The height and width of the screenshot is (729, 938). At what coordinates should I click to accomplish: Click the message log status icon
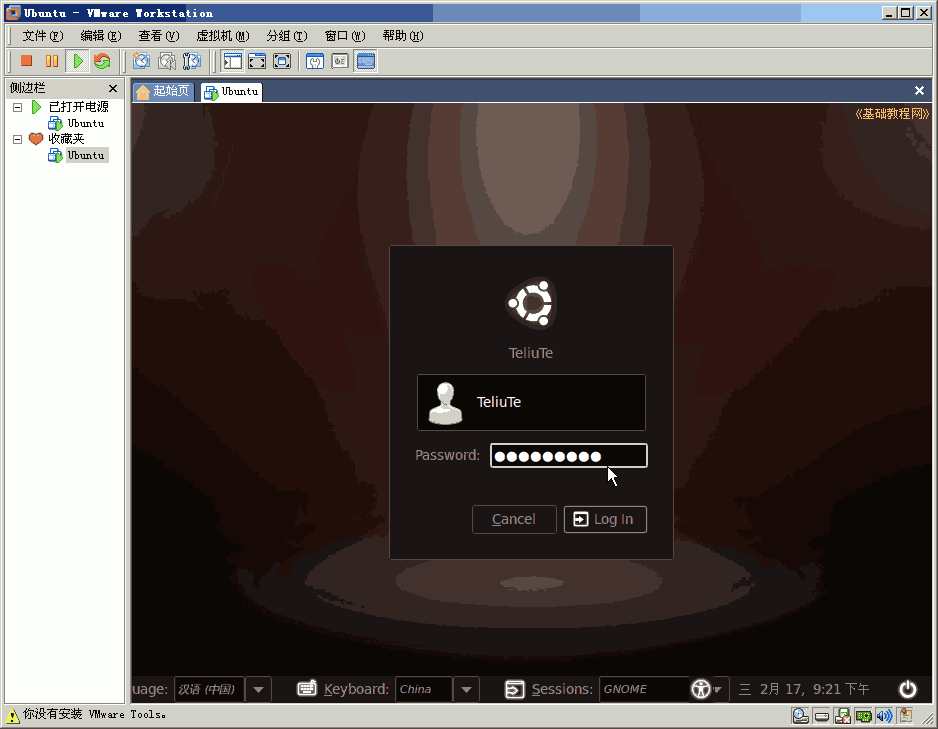point(906,716)
